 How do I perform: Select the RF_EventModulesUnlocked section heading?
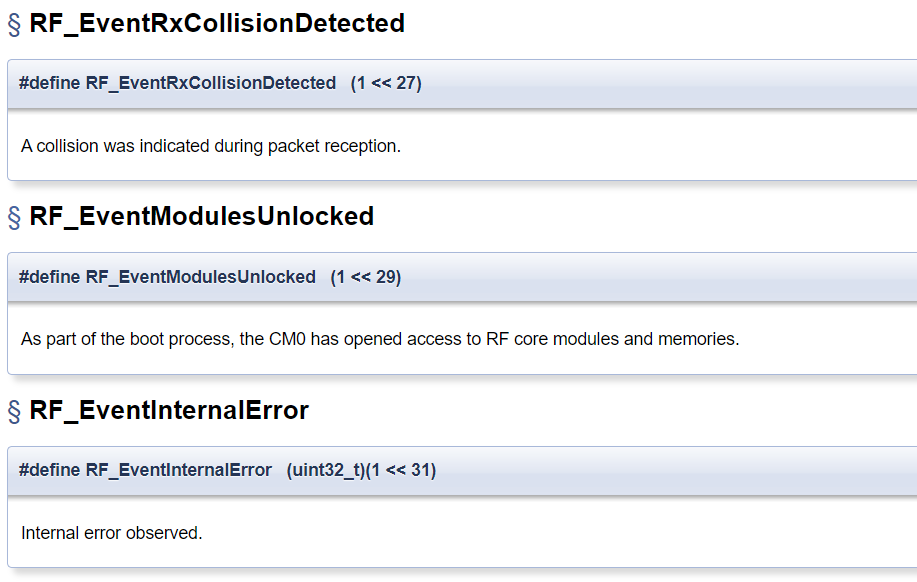(x=202, y=217)
